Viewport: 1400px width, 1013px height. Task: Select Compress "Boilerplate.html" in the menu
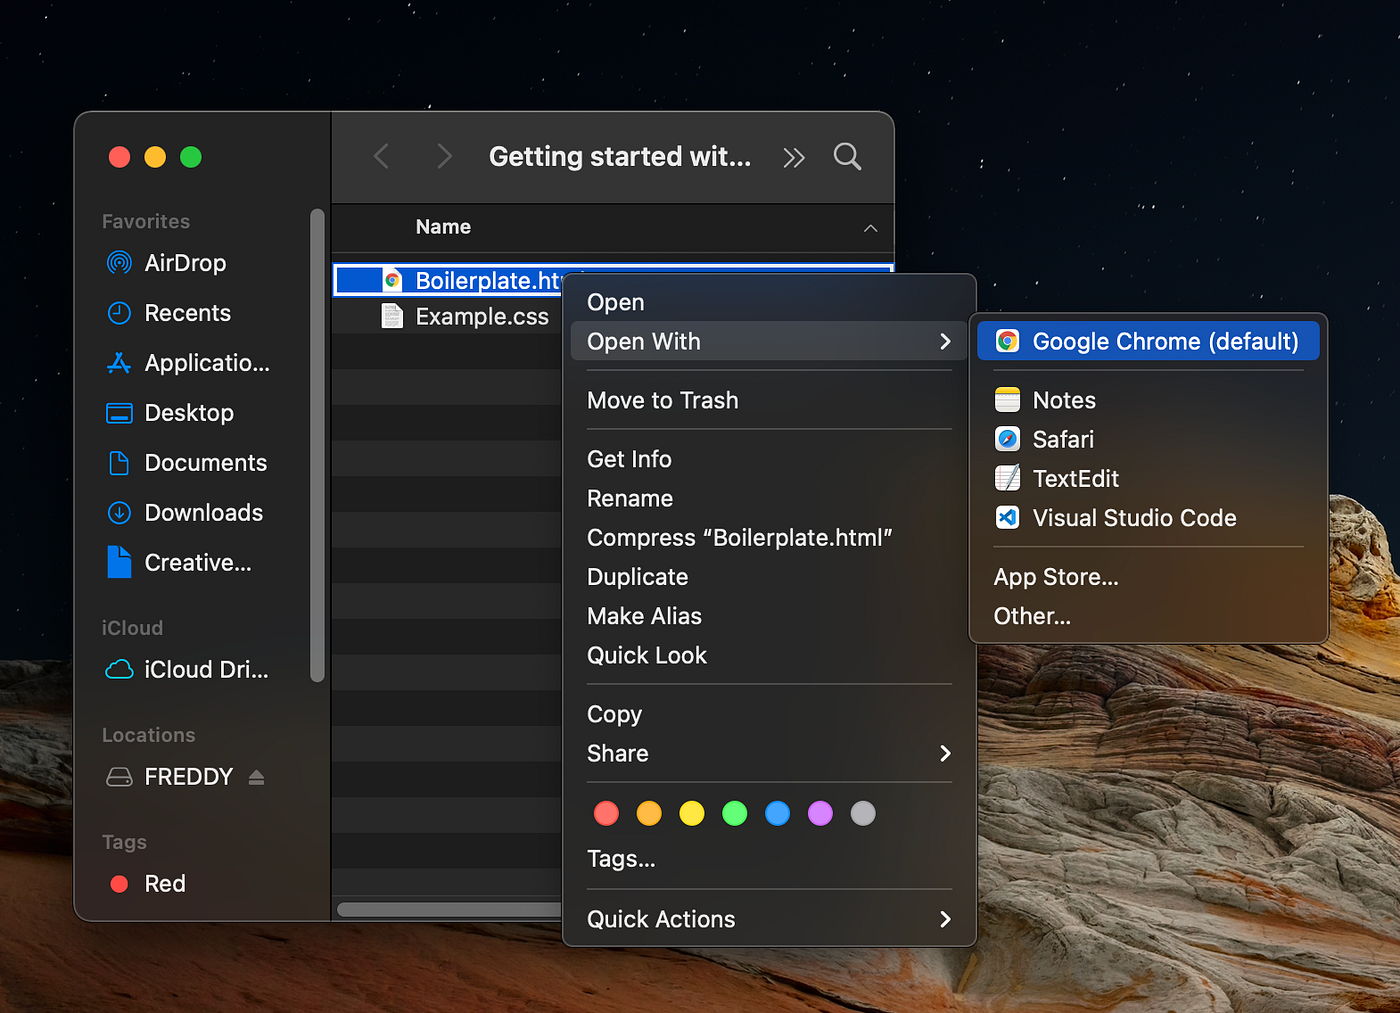pos(740,537)
